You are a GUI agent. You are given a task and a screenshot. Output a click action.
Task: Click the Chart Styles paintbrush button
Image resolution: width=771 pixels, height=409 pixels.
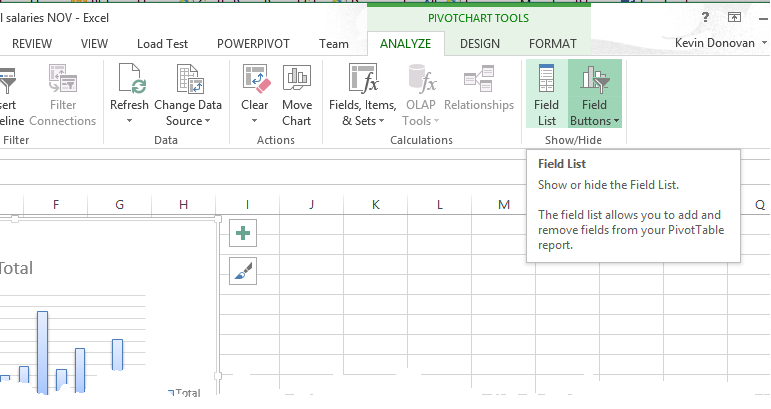[x=243, y=271]
